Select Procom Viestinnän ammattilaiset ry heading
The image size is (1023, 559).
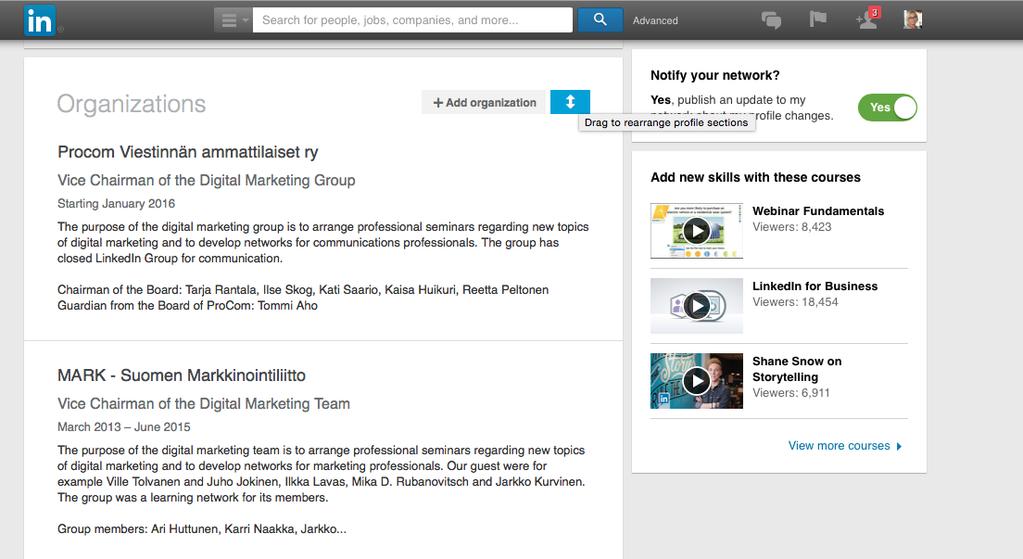click(188, 152)
